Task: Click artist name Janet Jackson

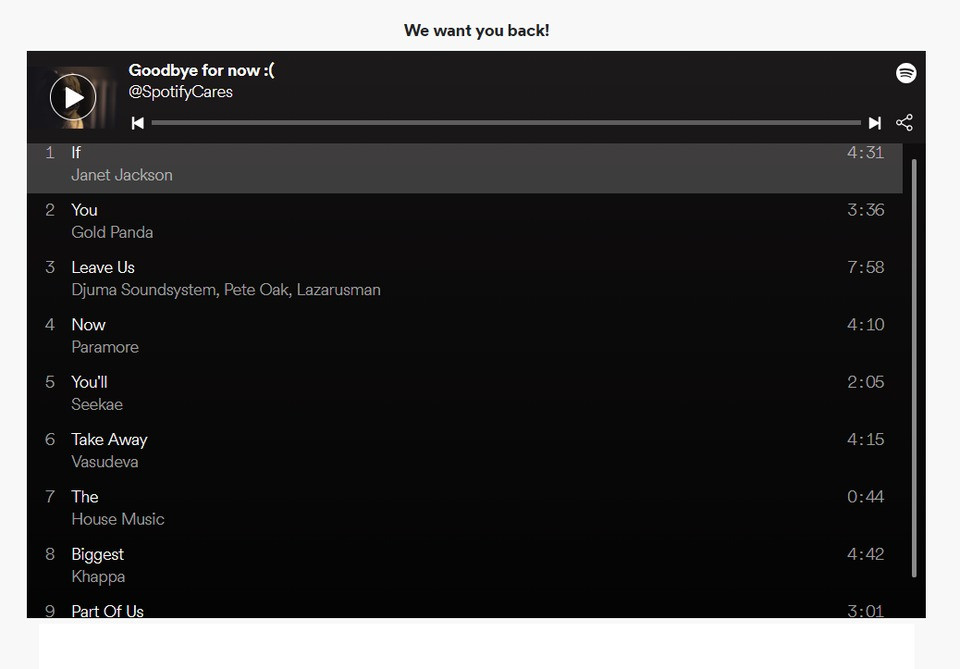Action: click(x=122, y=175)
